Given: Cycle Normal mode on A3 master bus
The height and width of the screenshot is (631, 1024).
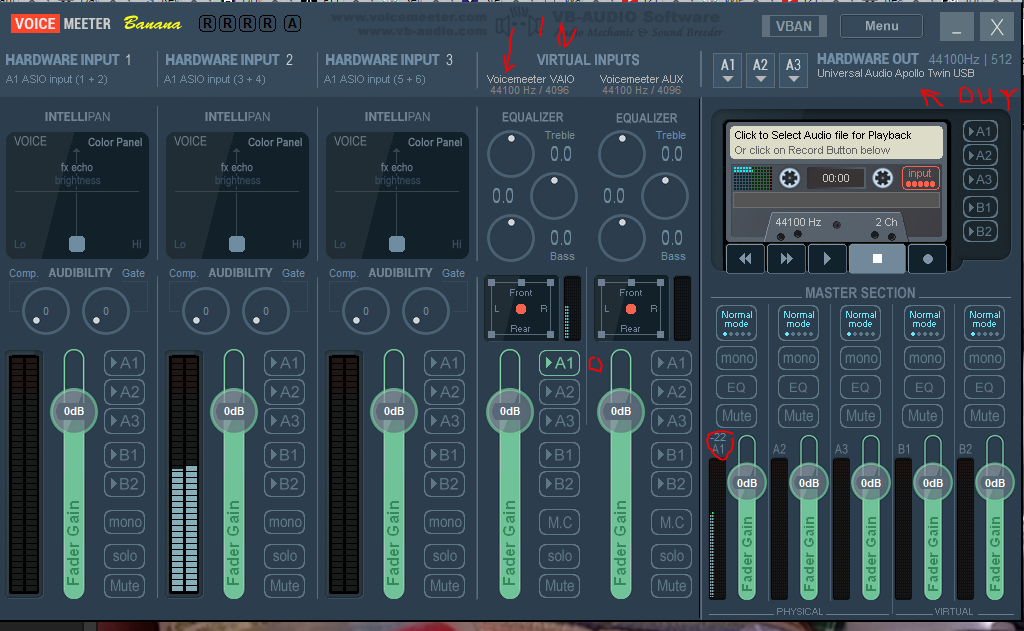Looking at the screenshot, I should (x=861, y=323).
